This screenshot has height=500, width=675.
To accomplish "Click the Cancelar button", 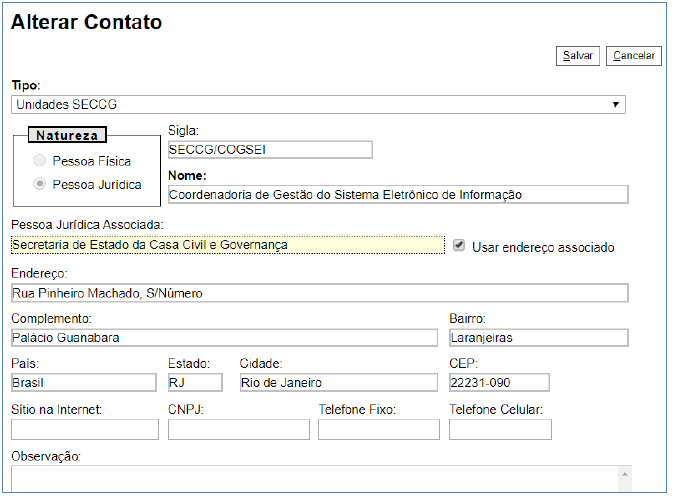I will click(633, 56).
